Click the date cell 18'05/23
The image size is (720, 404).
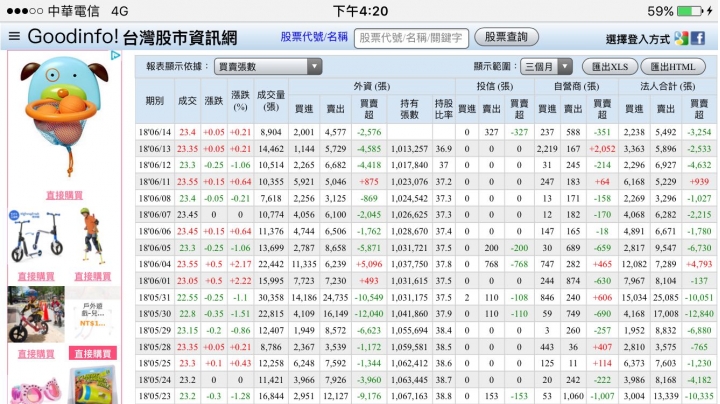point(155,396)
